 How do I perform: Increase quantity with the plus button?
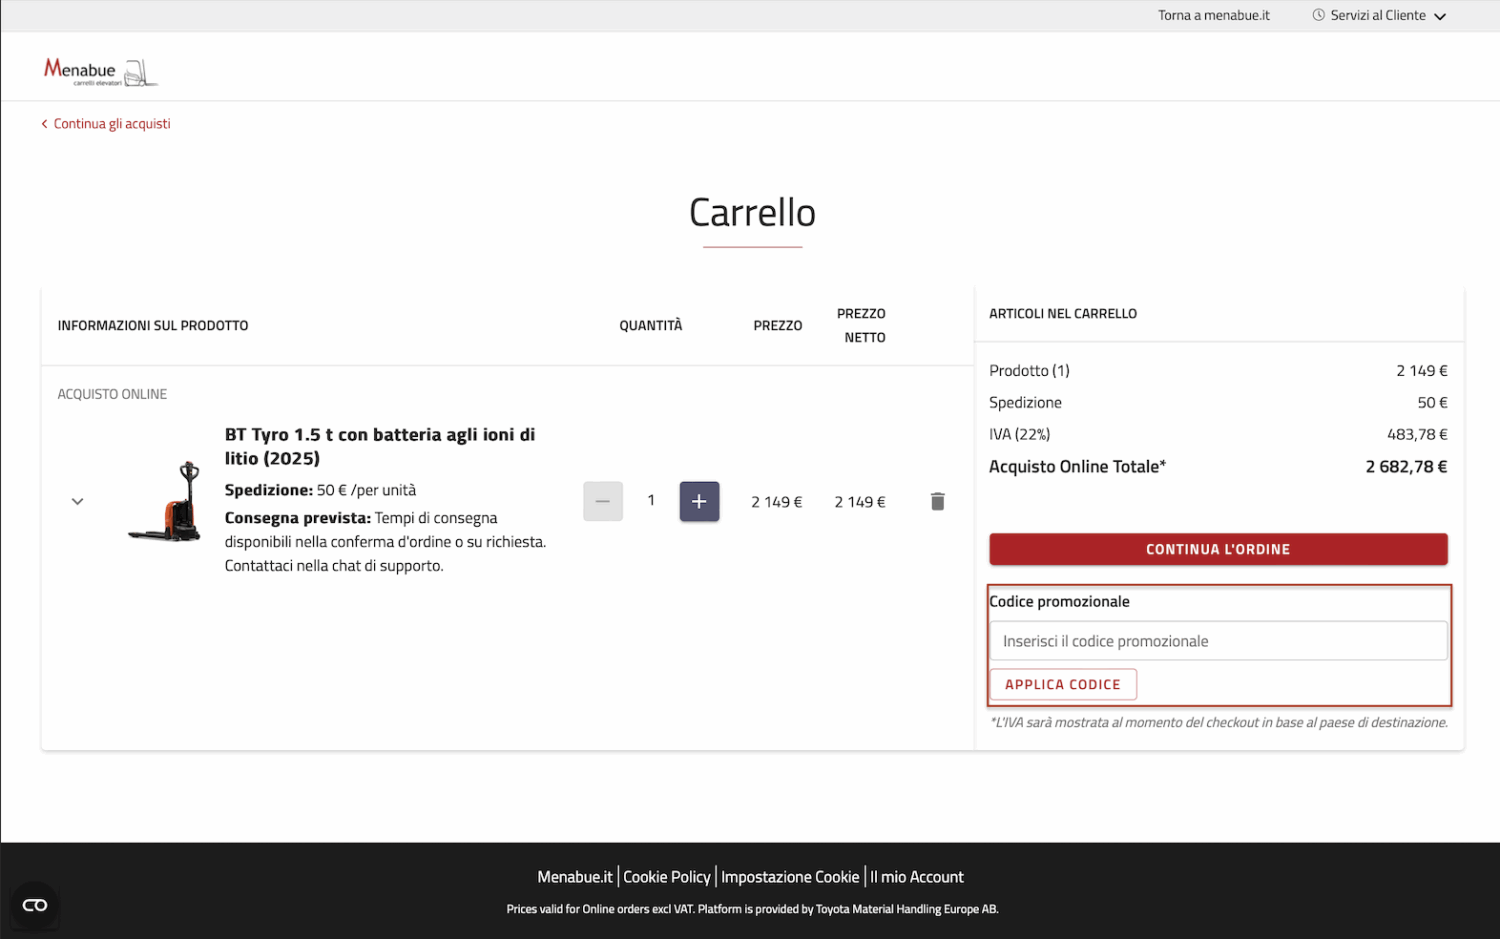click(x=699, y=502)
